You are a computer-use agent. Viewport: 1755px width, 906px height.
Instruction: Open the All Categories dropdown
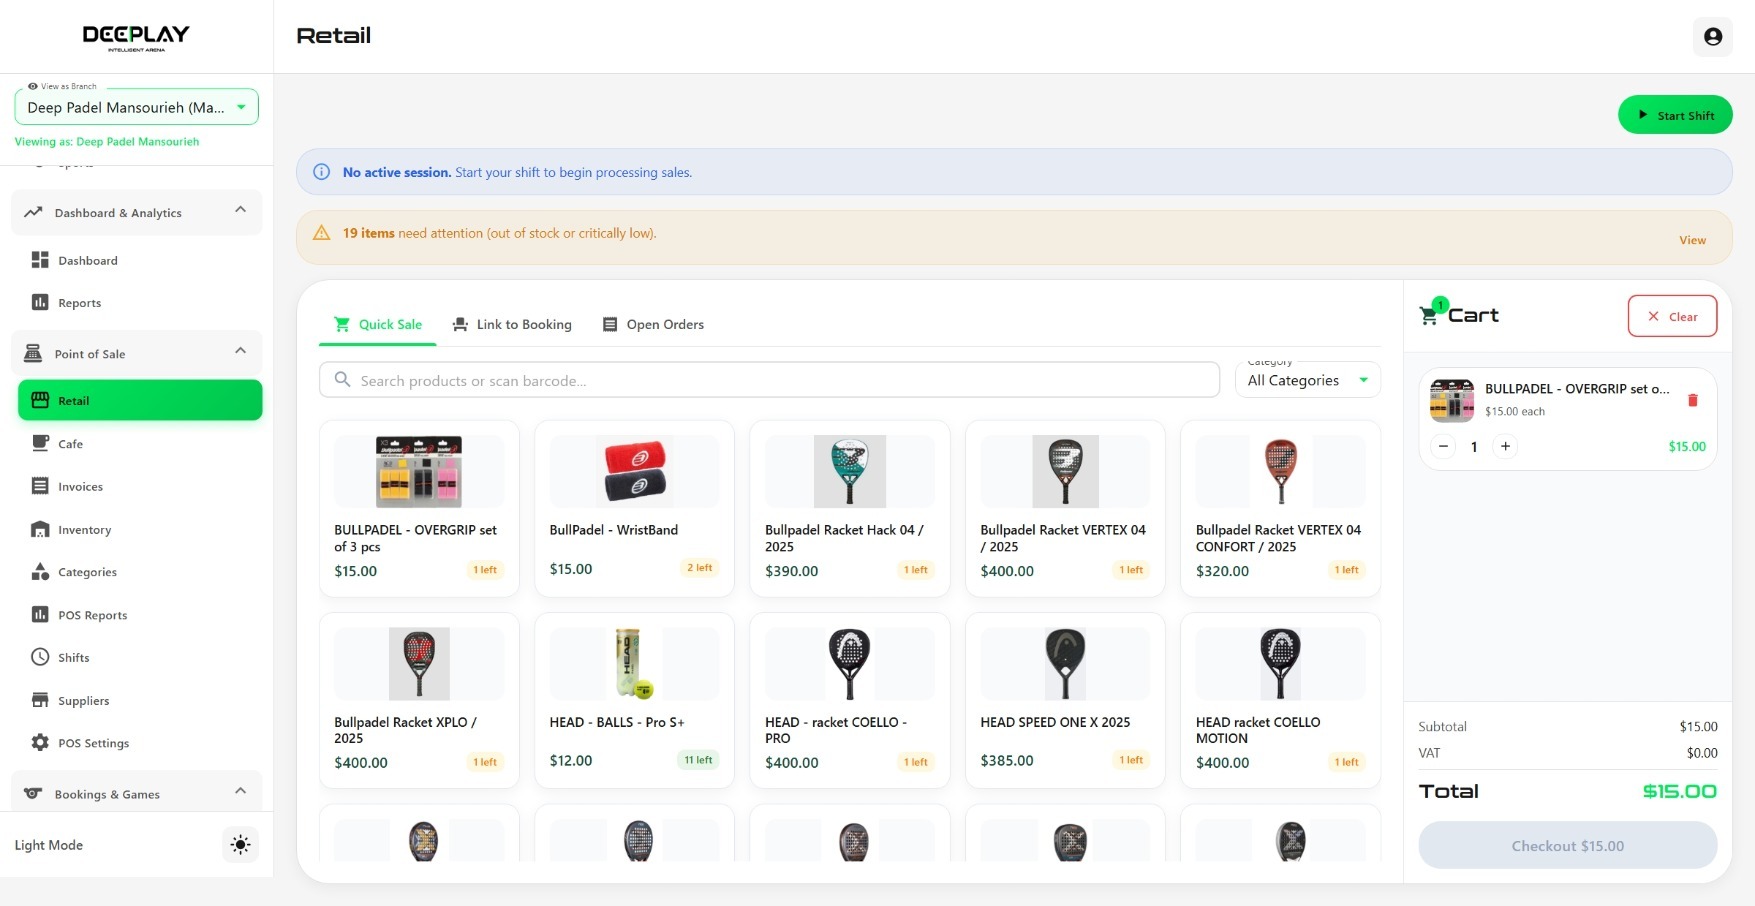coord(1307,380)
